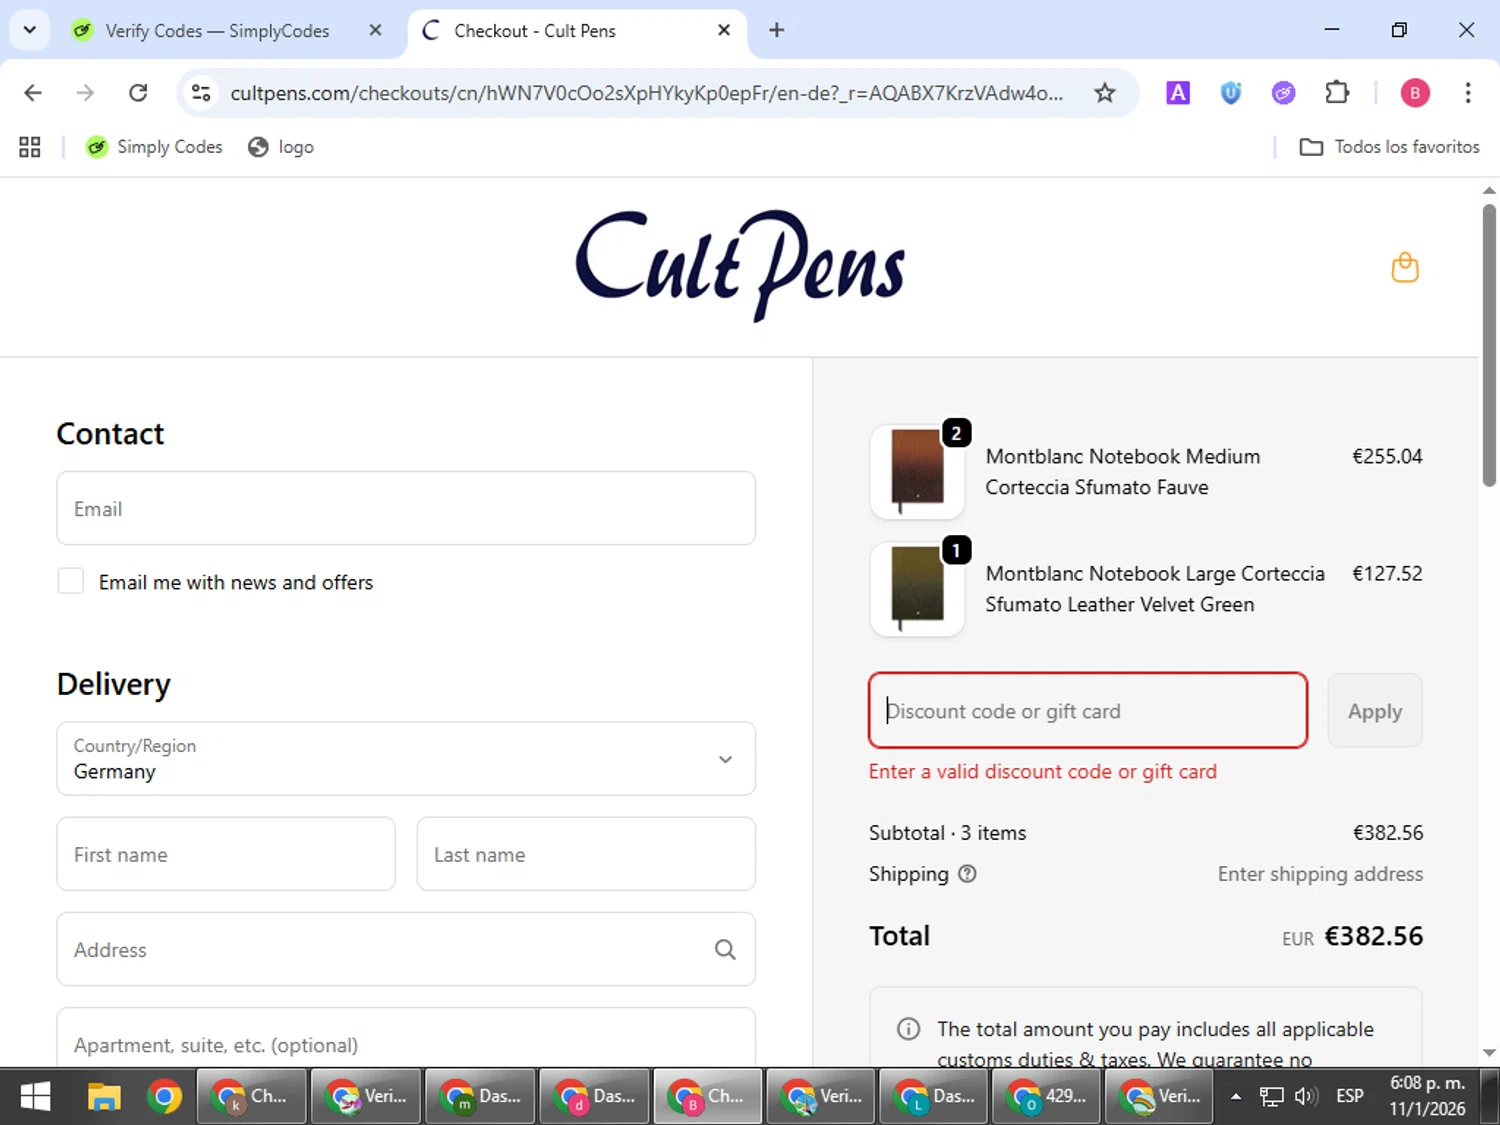This screenshot has height=1125, width=1500.
Task: Go back with browser back arrow
Action: [x=33, y=93]
